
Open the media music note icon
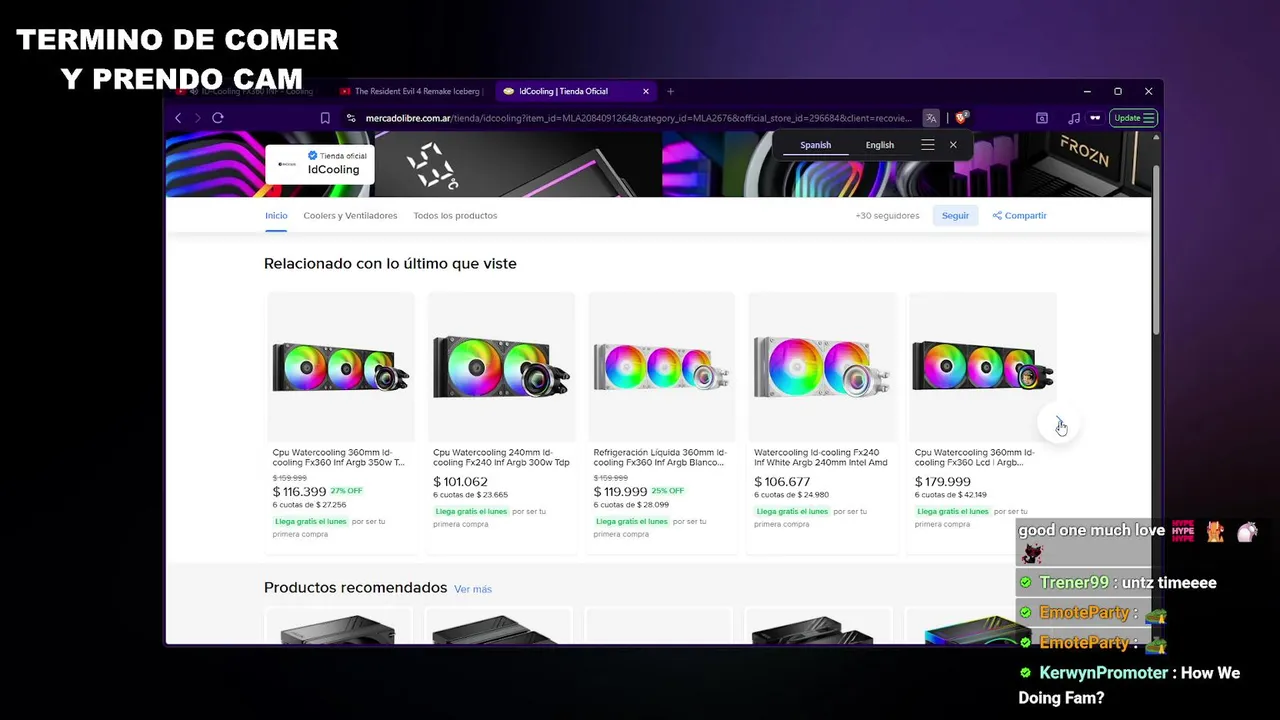point(1074,118)
